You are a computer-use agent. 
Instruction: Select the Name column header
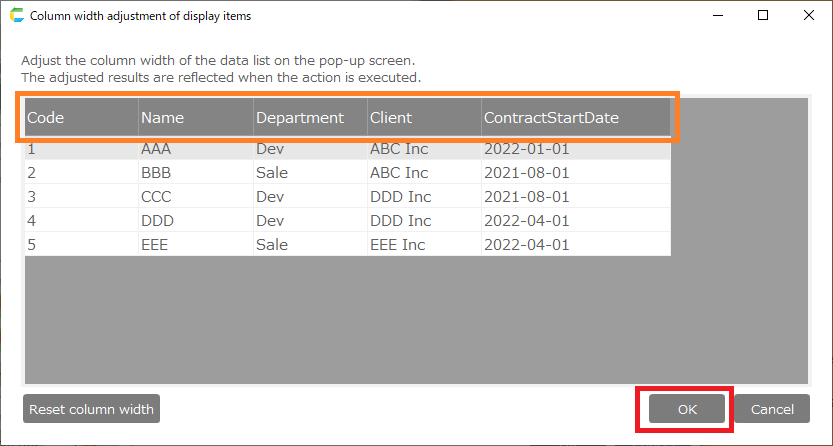click(195, 118)
